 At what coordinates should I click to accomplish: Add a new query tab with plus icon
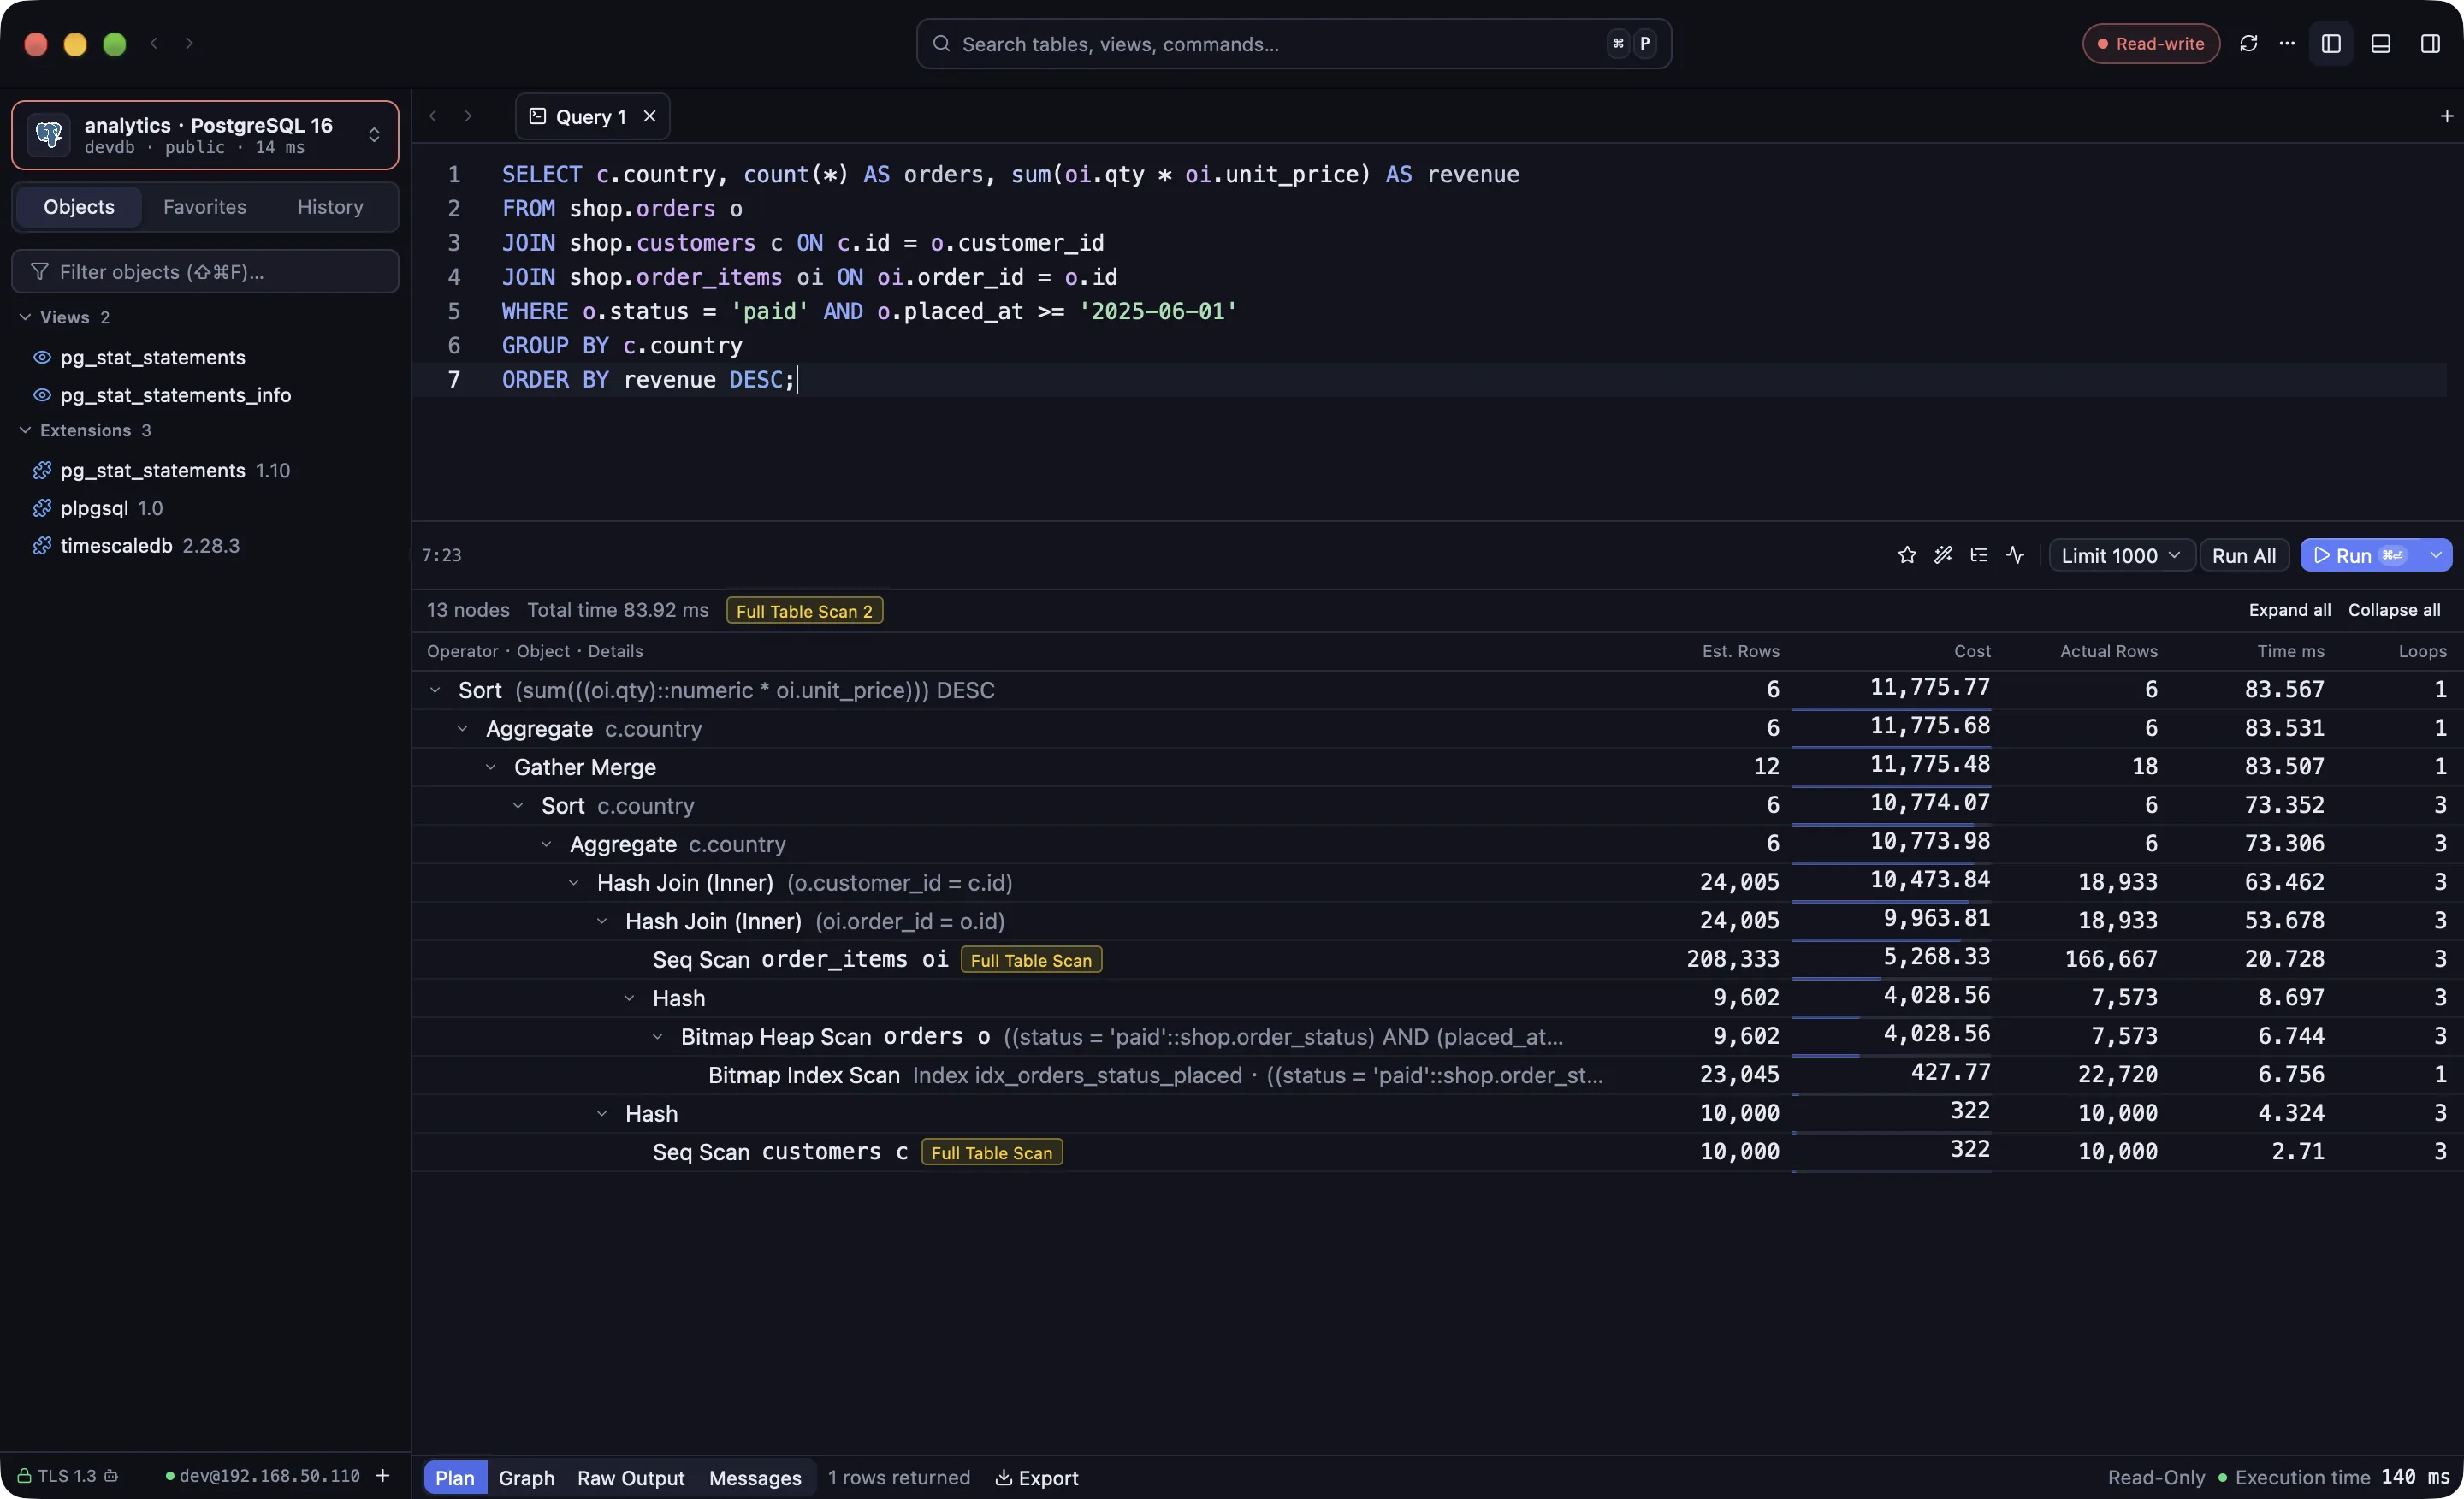coord(2446,116)
